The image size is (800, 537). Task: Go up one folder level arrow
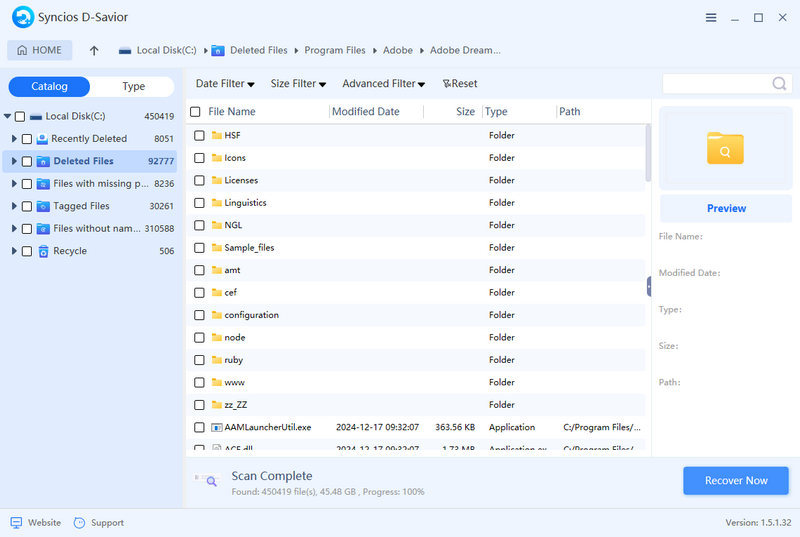94,50
